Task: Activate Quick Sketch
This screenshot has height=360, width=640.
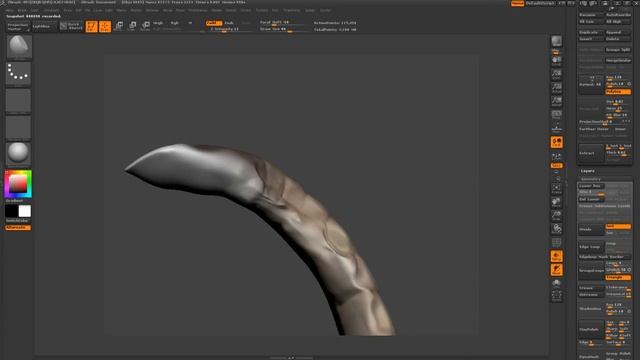Action: coord(71,27)
